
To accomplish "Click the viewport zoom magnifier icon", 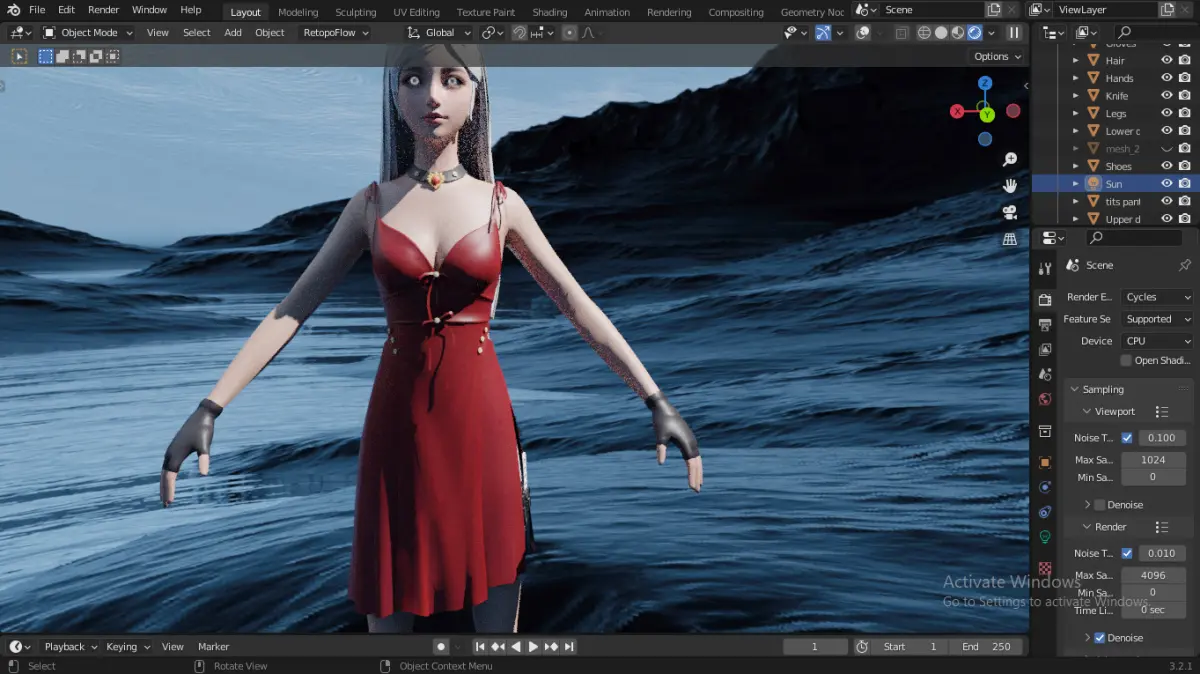I will click(1010, 160).
